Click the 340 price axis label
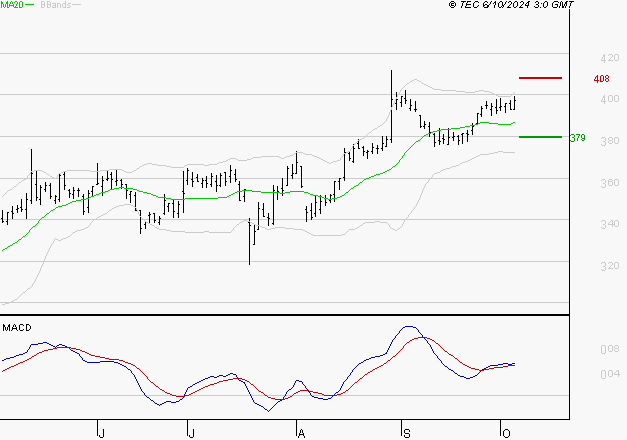The height and width of the screenshot is (440, 627). [x=610, y=224]
